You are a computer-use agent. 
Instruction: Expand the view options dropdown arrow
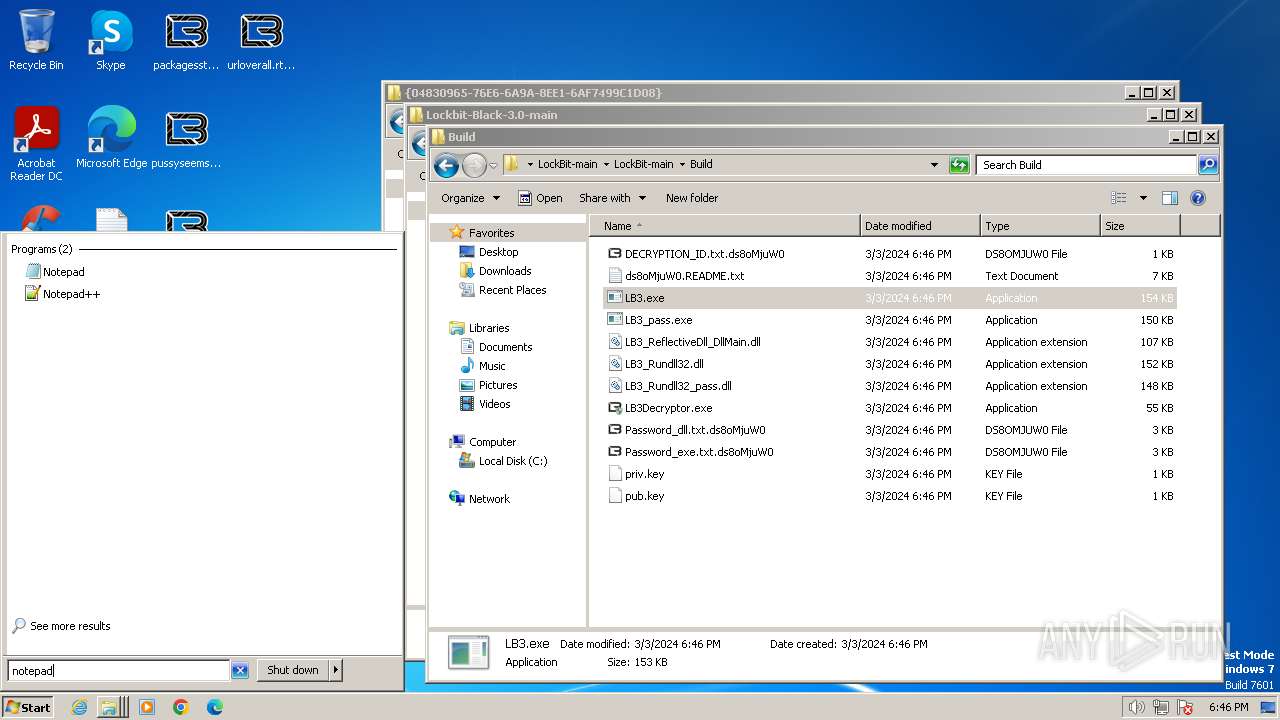pyautogui.click(x=1143, y=198)
